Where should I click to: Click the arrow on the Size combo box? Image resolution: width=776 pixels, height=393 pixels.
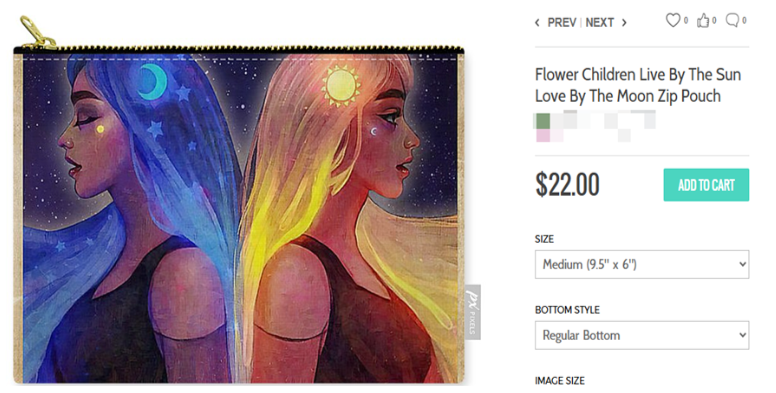742,264
